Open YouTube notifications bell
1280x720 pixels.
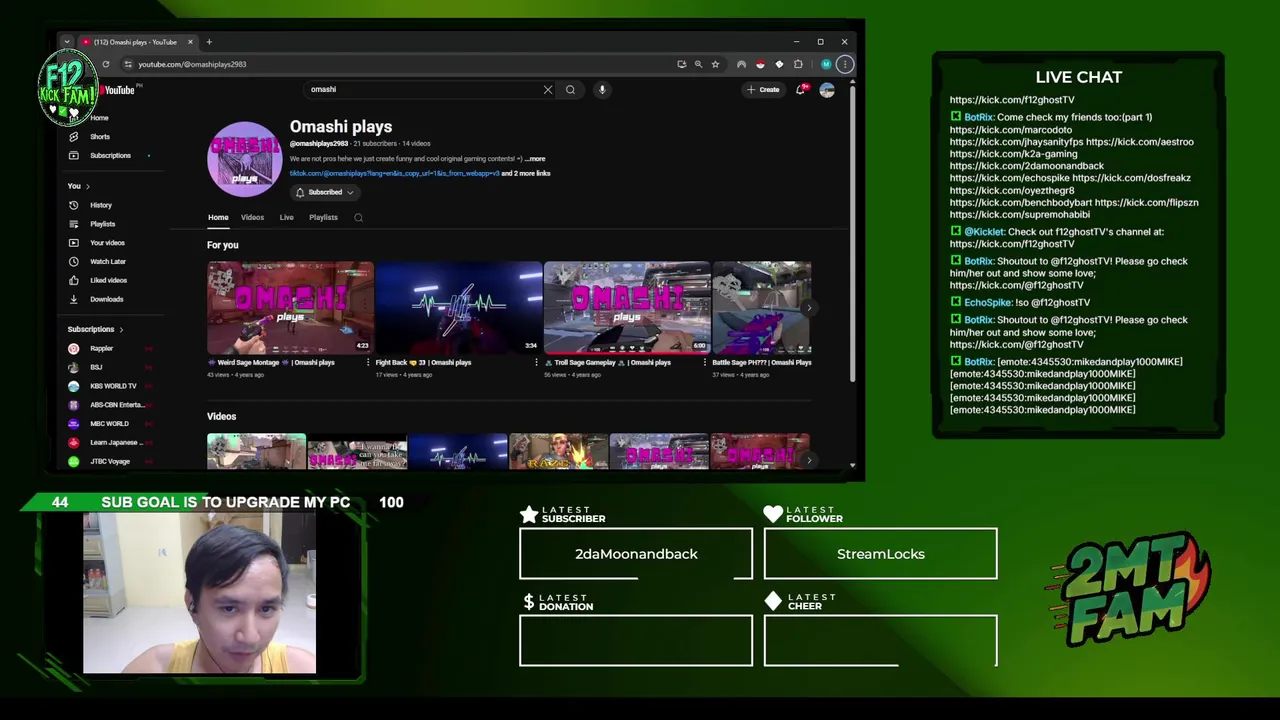[x=800, y=90]
